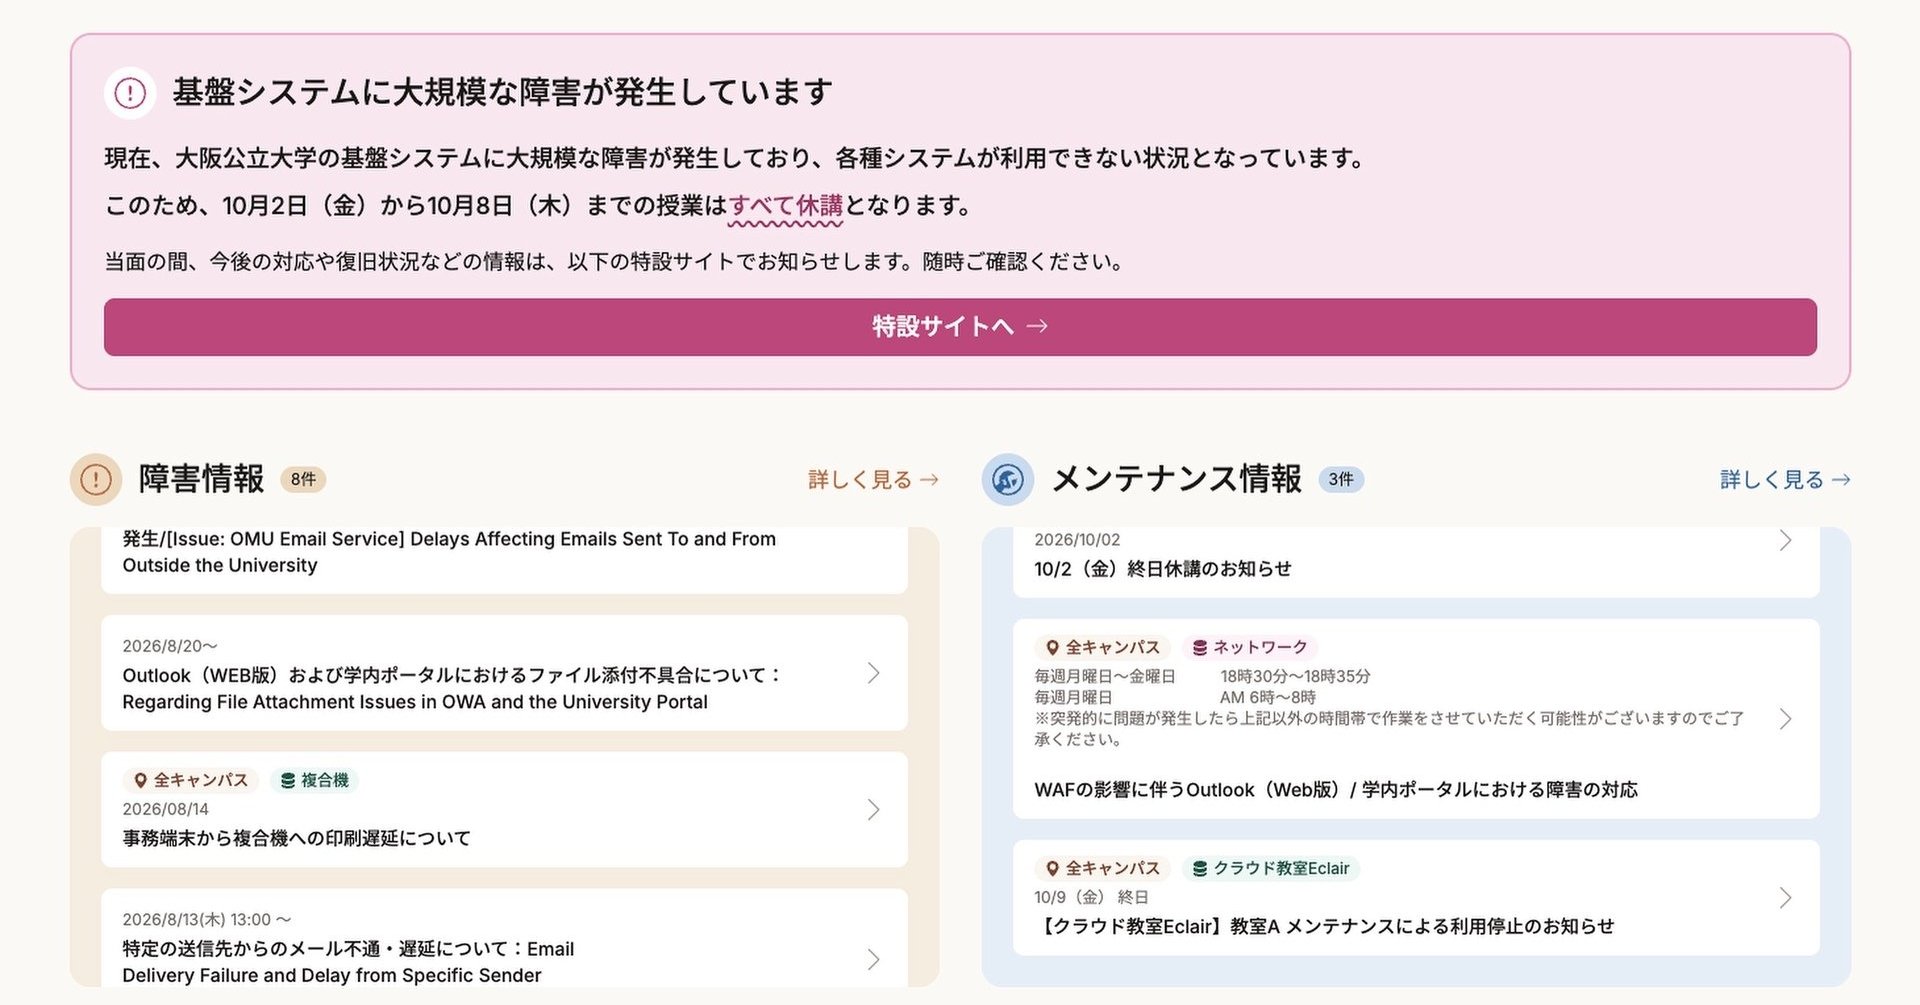Click the 障害情報 section heading
Image resolution: width=1920 pixels, height=1005 pixels.
(201, 479)
